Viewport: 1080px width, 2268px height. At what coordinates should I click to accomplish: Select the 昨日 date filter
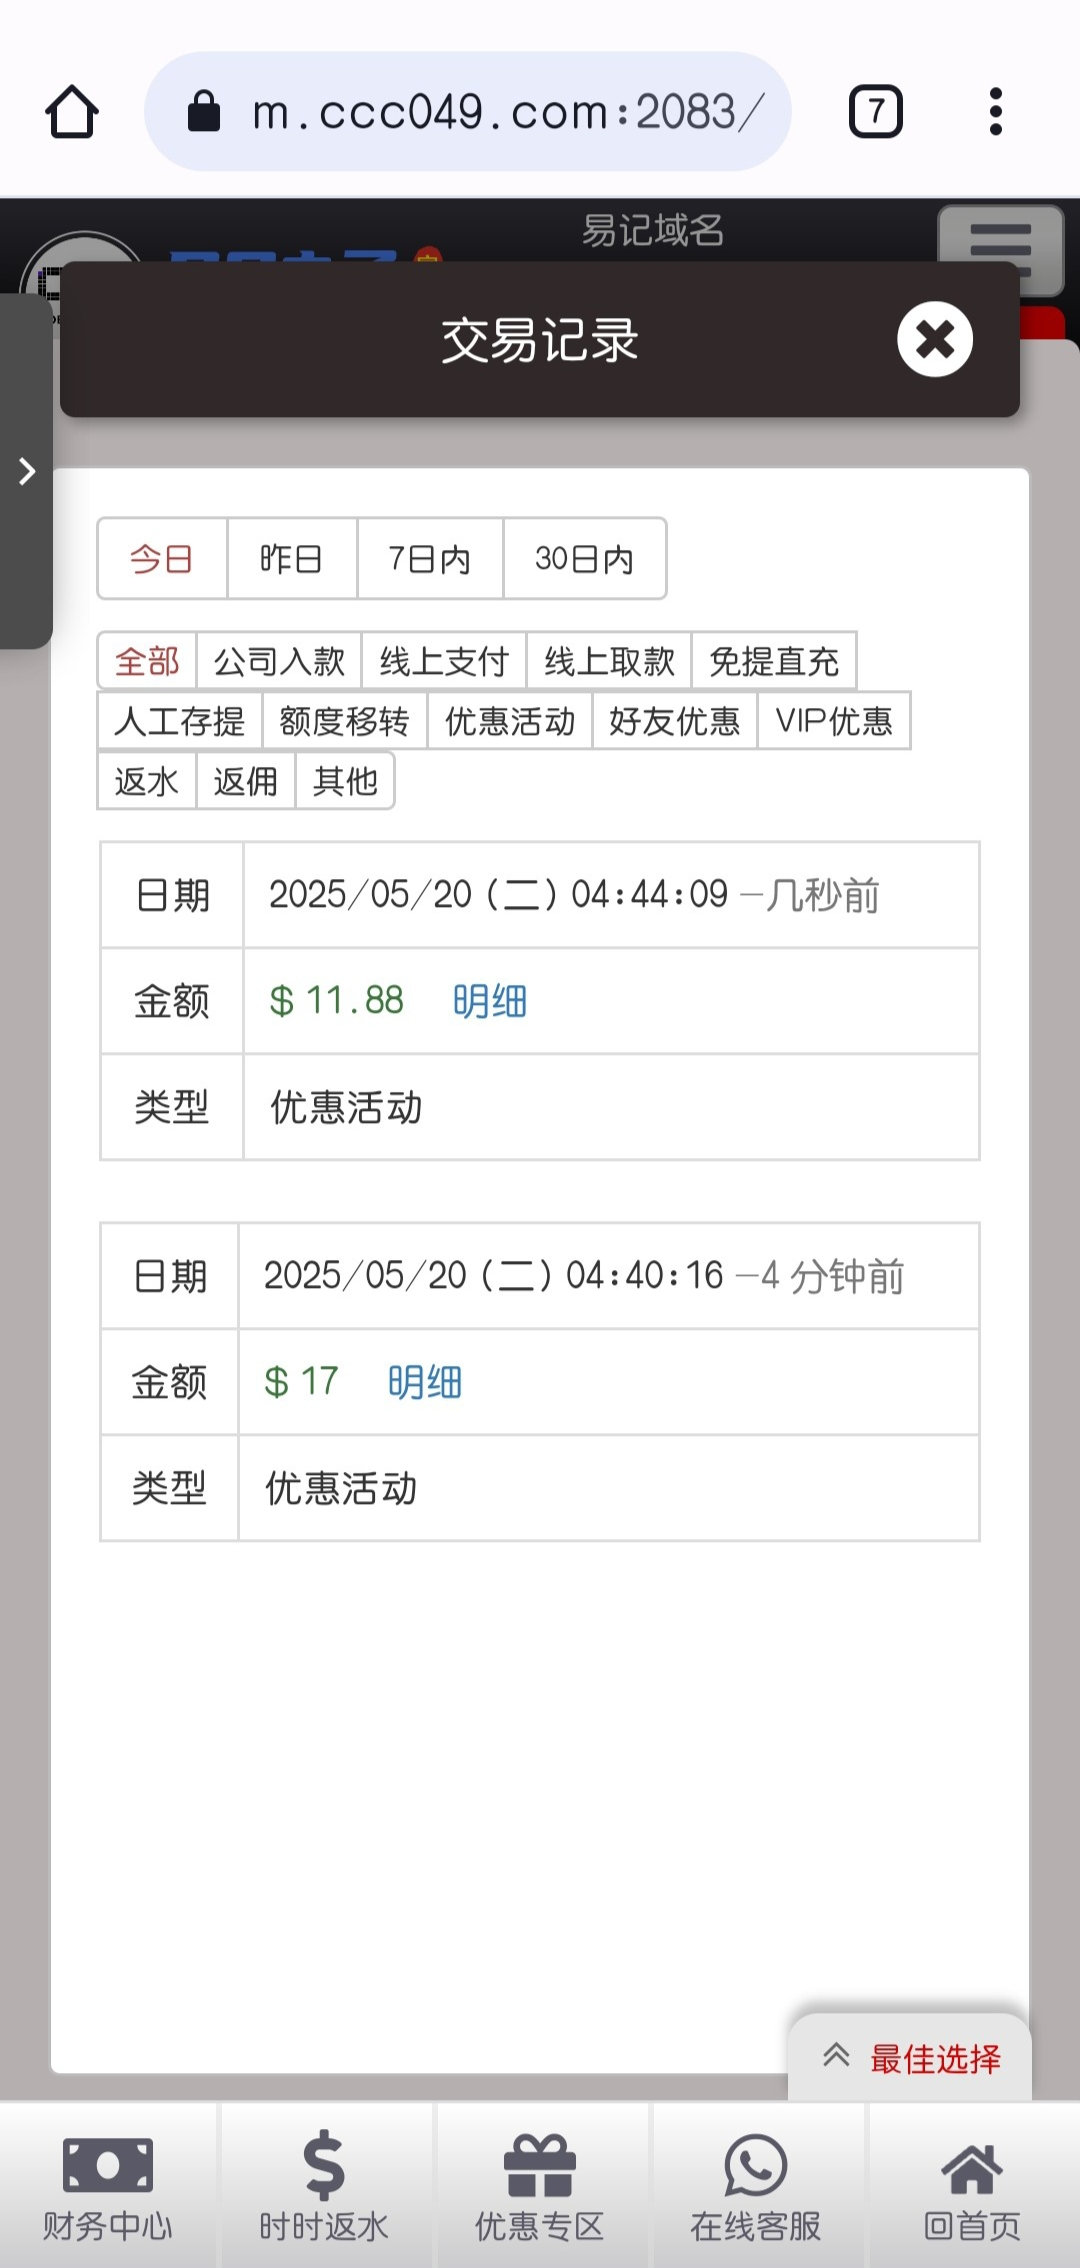click(x=291, y=559)
